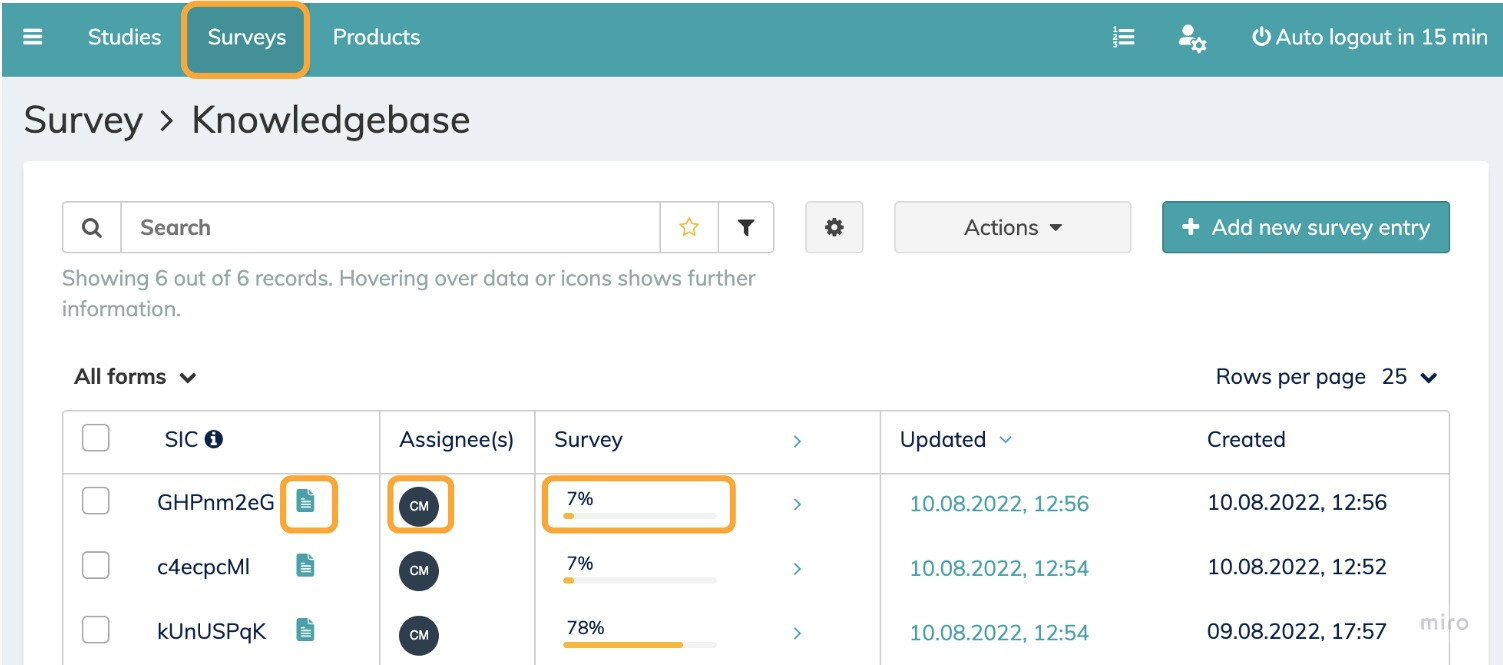This screenshot has height=665, width=1503.
Task: Open the filter funnel icon
Action: 745,228
